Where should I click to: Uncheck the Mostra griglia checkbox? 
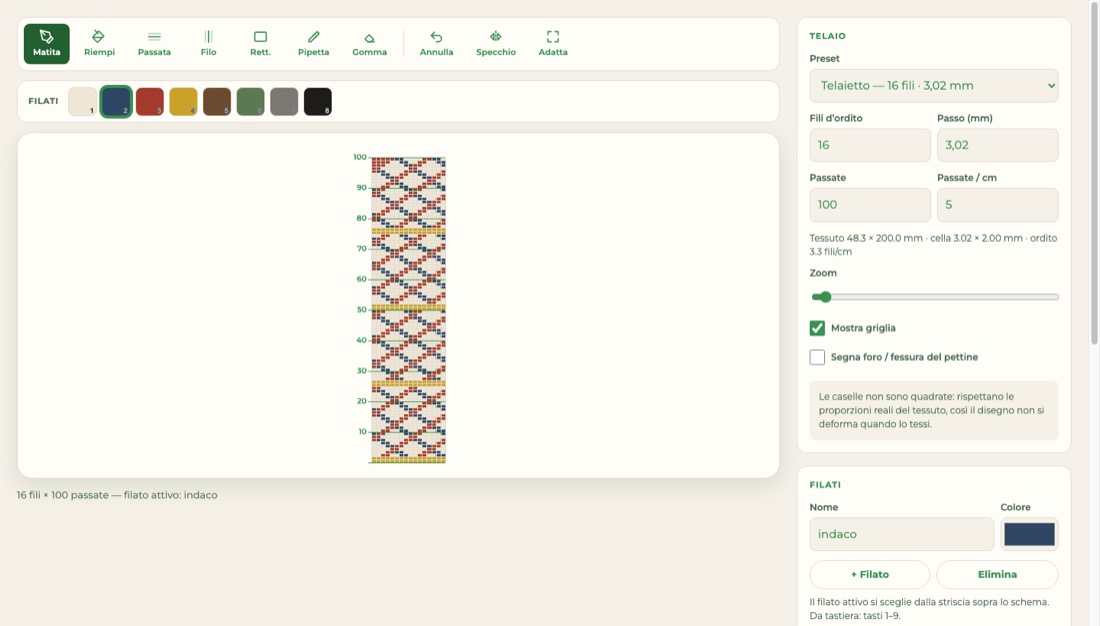817,328
